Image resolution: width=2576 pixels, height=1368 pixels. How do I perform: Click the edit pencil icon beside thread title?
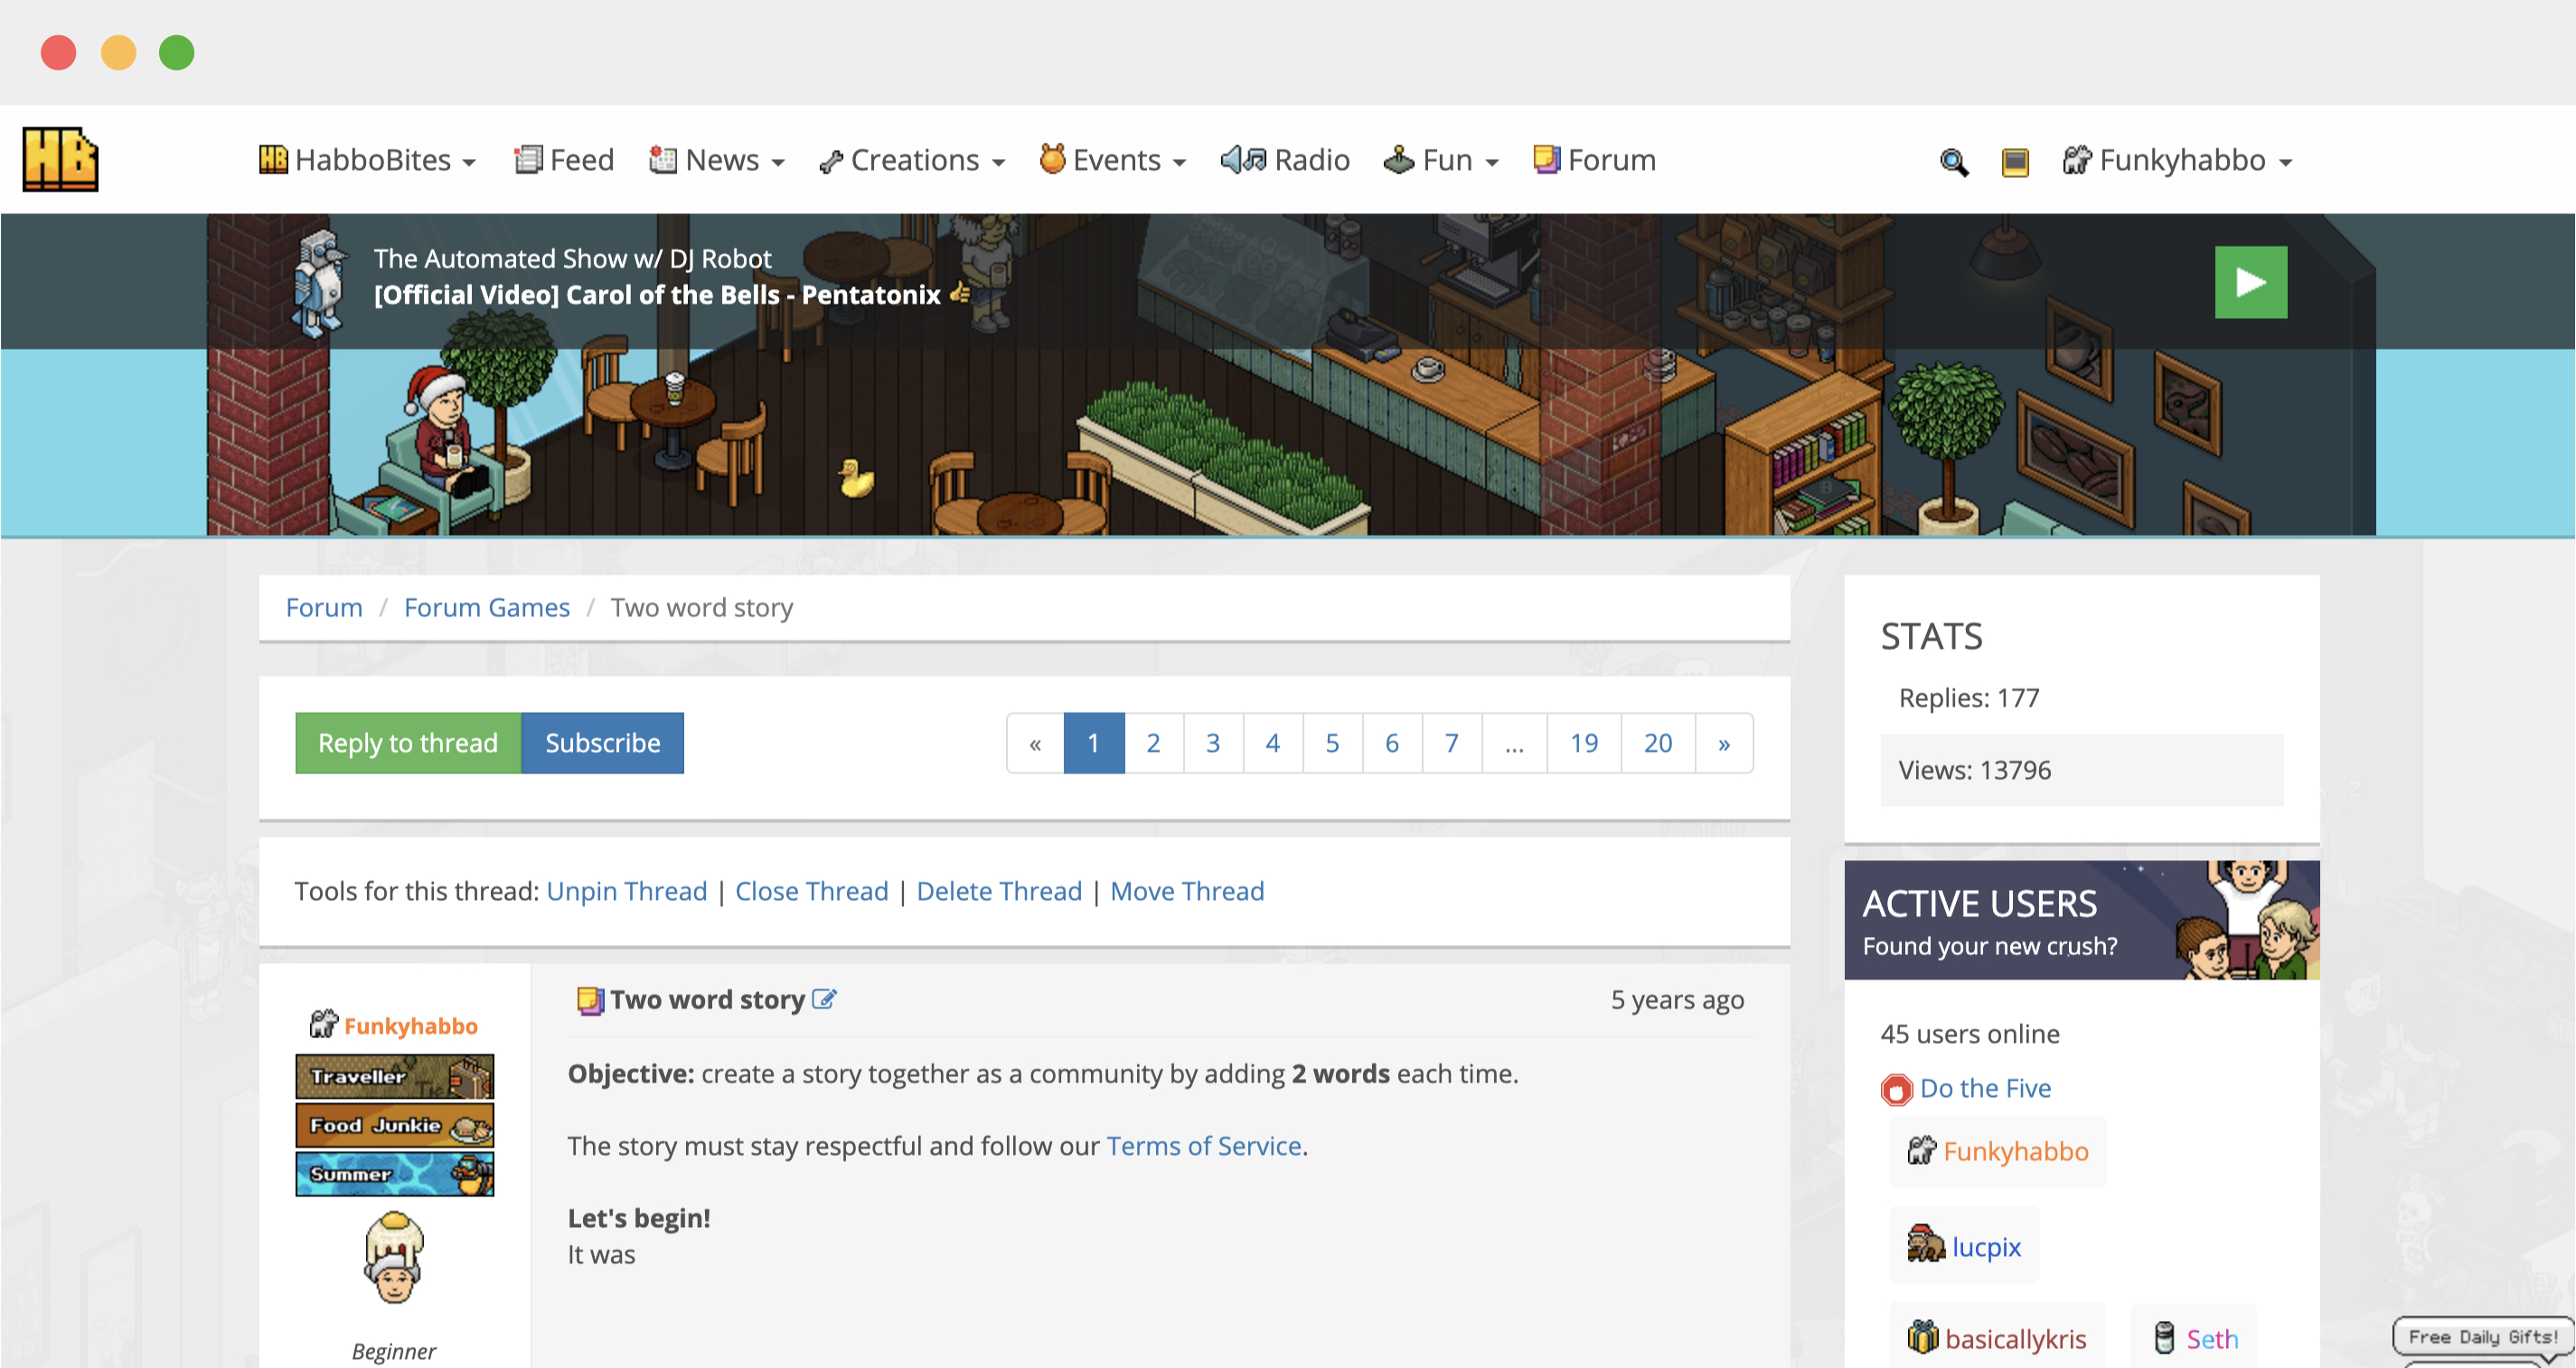(823, 999)
